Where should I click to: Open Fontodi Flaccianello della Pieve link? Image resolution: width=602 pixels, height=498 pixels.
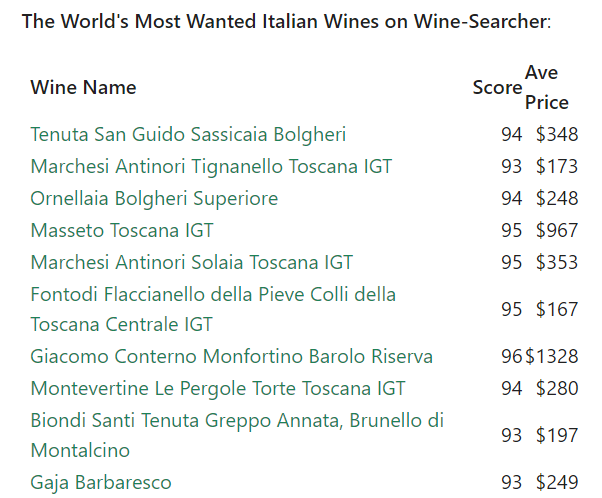click(x=213, y=309)
